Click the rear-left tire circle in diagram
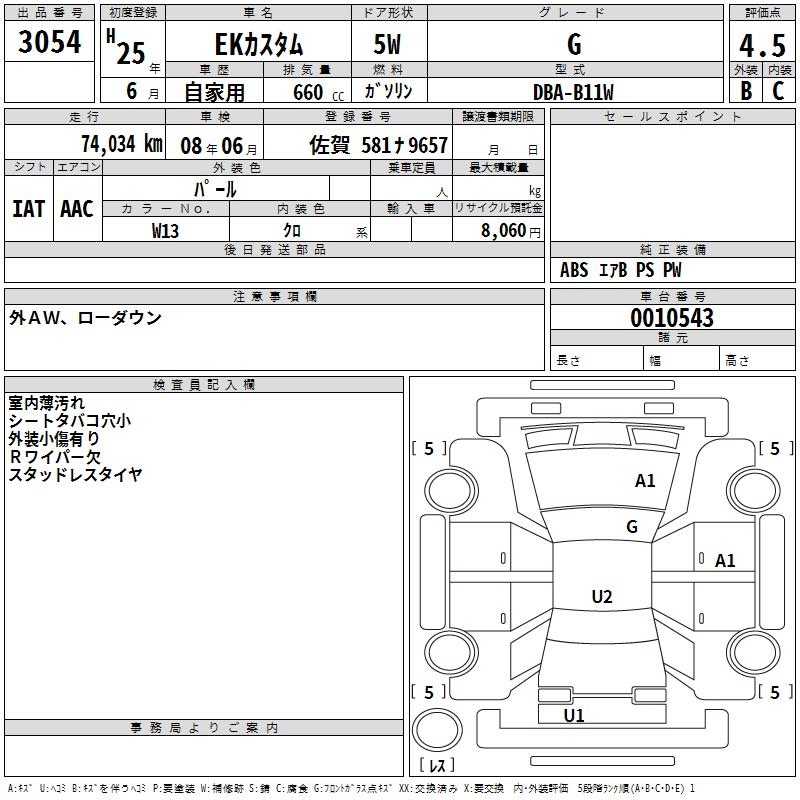The image size is (800, 800). click(451, 653)
